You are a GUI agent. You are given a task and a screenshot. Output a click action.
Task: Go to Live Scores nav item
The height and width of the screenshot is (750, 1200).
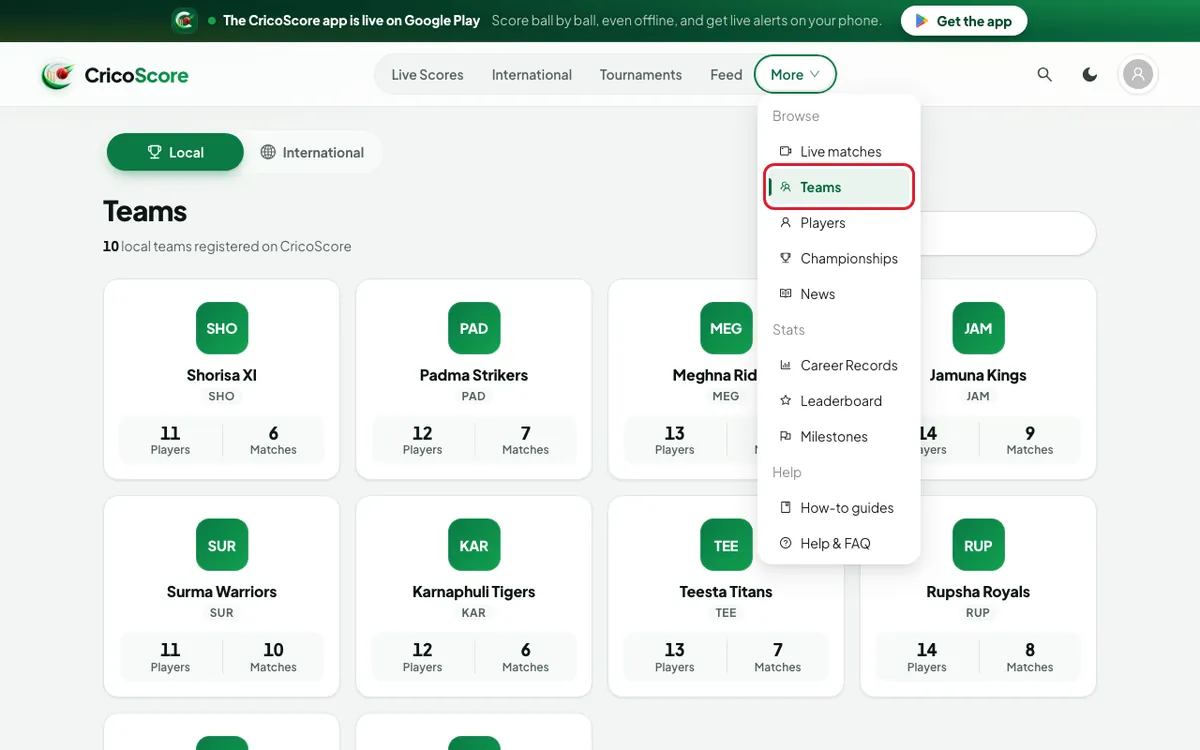[427, 75]
